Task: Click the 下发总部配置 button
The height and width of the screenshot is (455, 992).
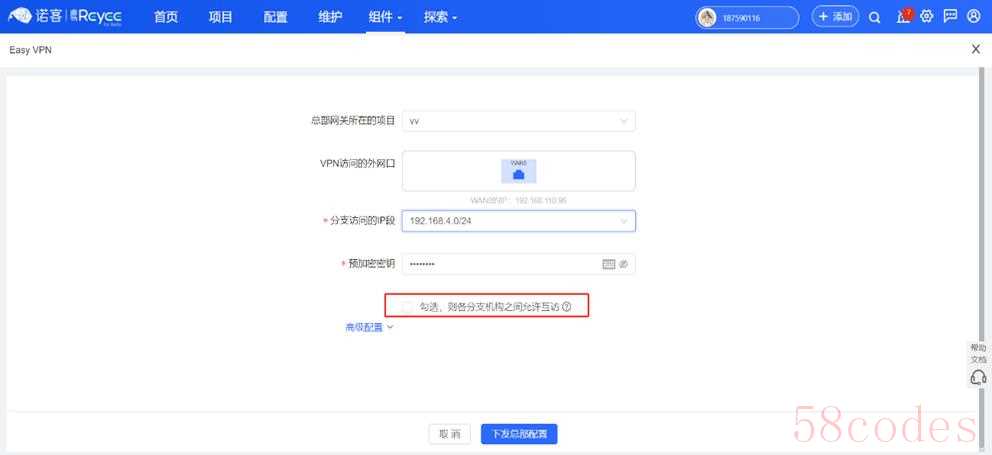Action: [x=519, y=434]
